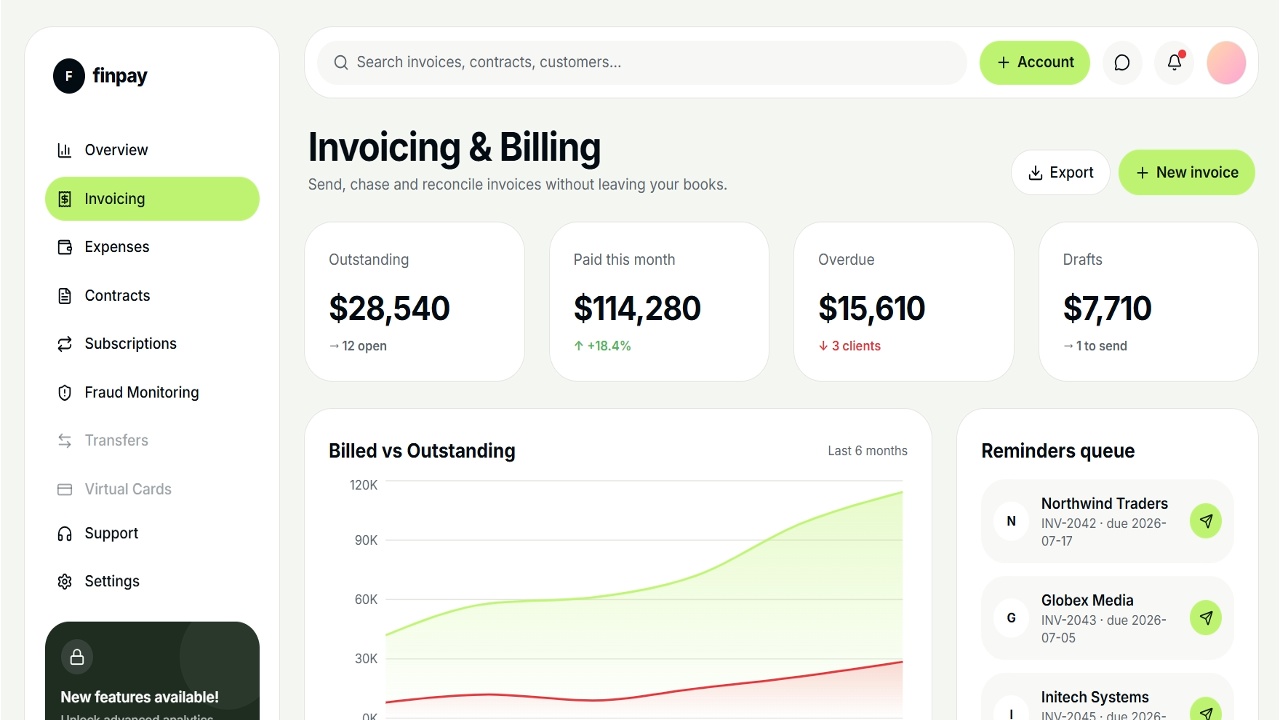The height and width of the screenshot is (720, 1280).
Task: Open Fraud Monitoring
Action: [x=152, y=393]
